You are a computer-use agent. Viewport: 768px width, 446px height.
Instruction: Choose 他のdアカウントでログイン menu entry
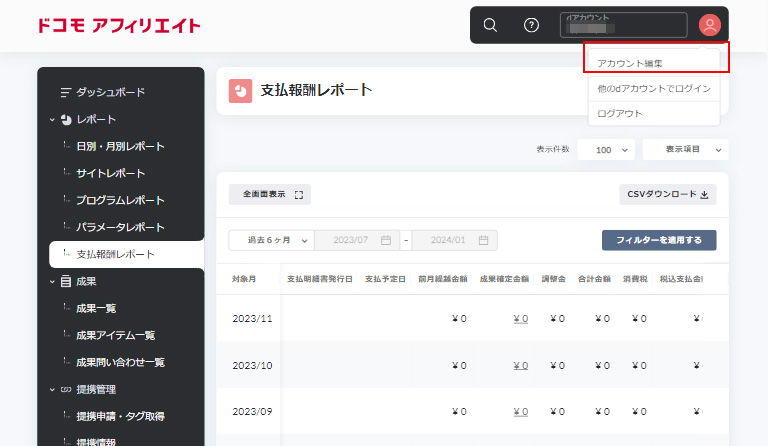click(654, 89)
